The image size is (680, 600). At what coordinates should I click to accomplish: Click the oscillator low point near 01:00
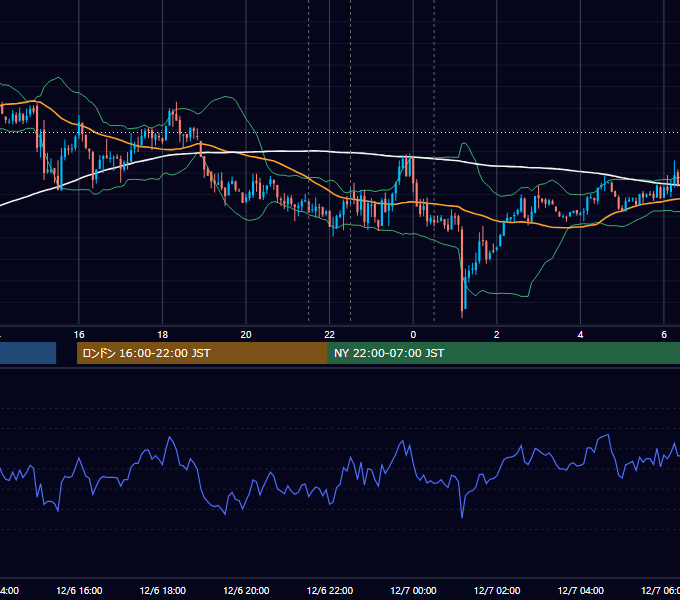pos(462,515)
